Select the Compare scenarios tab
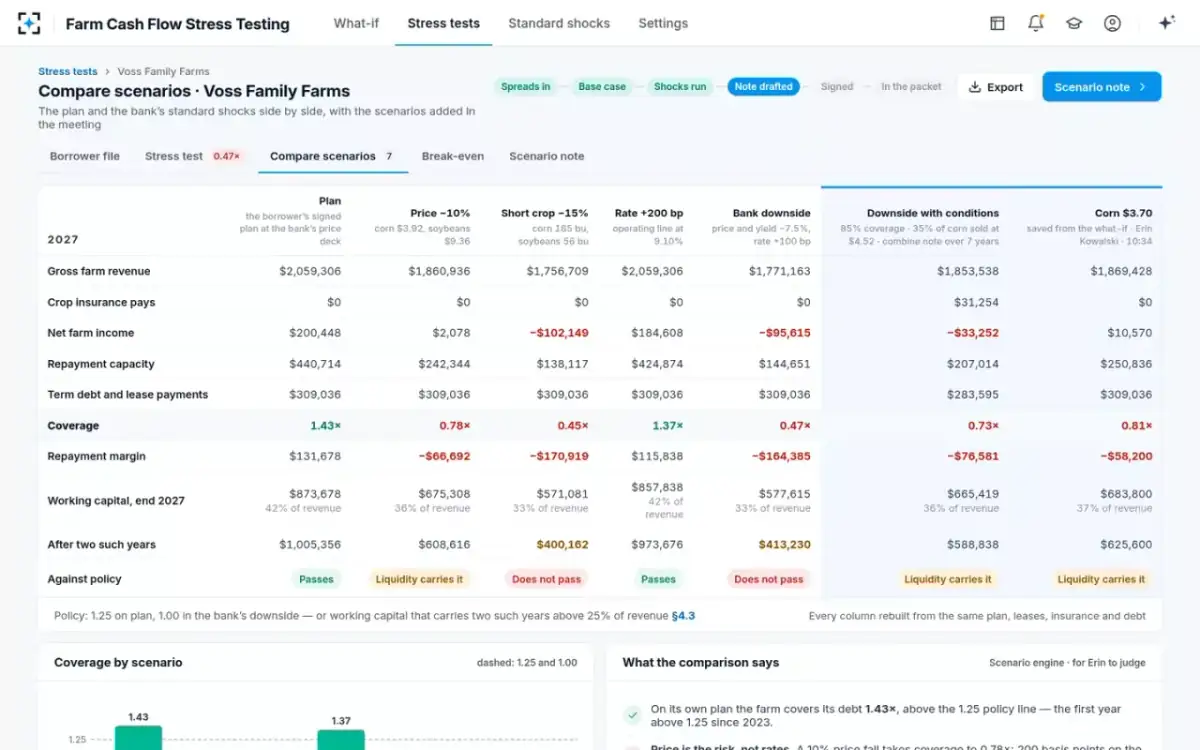The height and width of the screenshot is (750, 1200). click(x=332, y=156)
